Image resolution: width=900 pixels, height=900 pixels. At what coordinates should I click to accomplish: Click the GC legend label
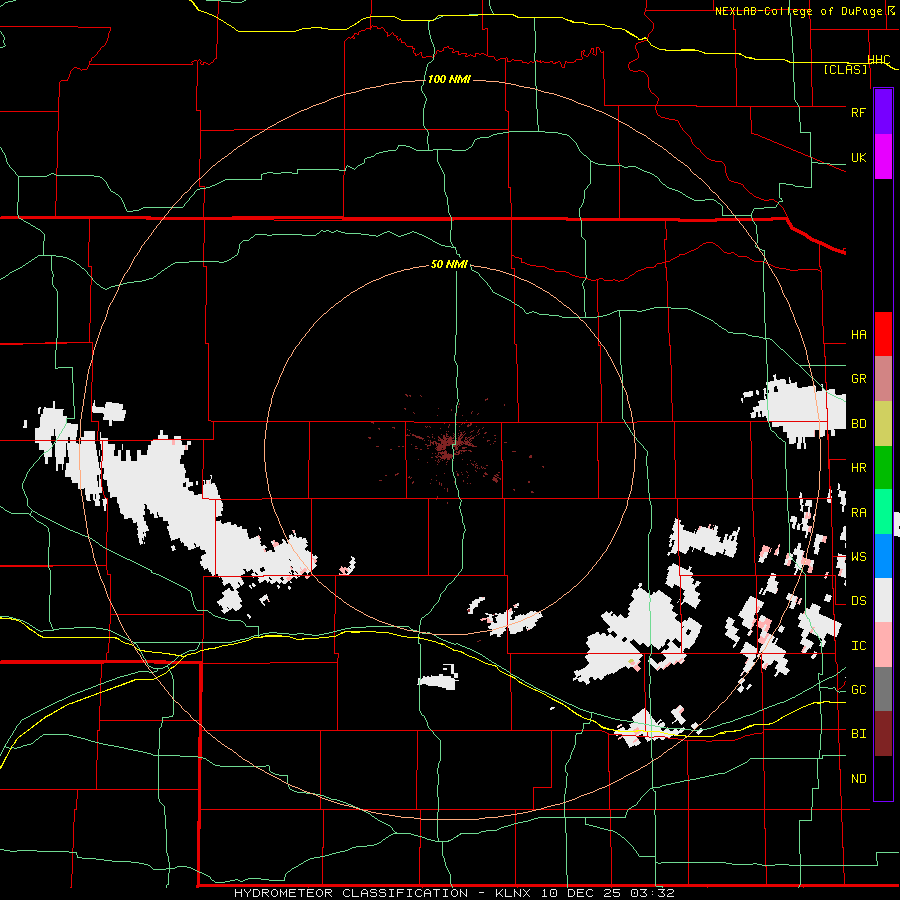point(858,690)
